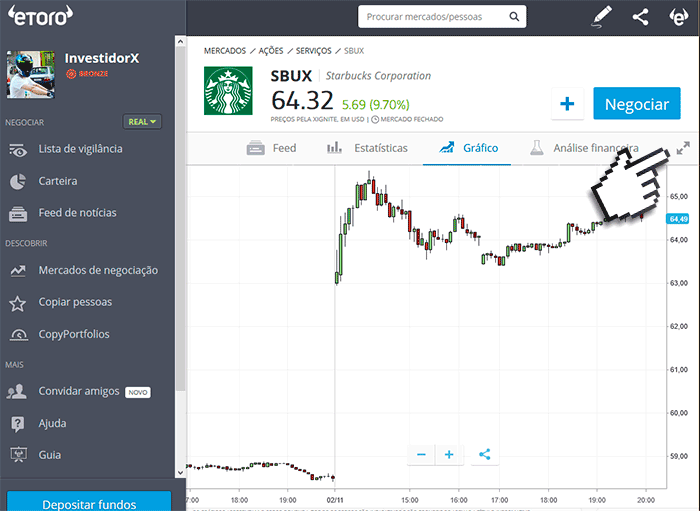Open the InvestidorX profile picture
Screen dimensions: 700x511
click(x=30, y=74)
